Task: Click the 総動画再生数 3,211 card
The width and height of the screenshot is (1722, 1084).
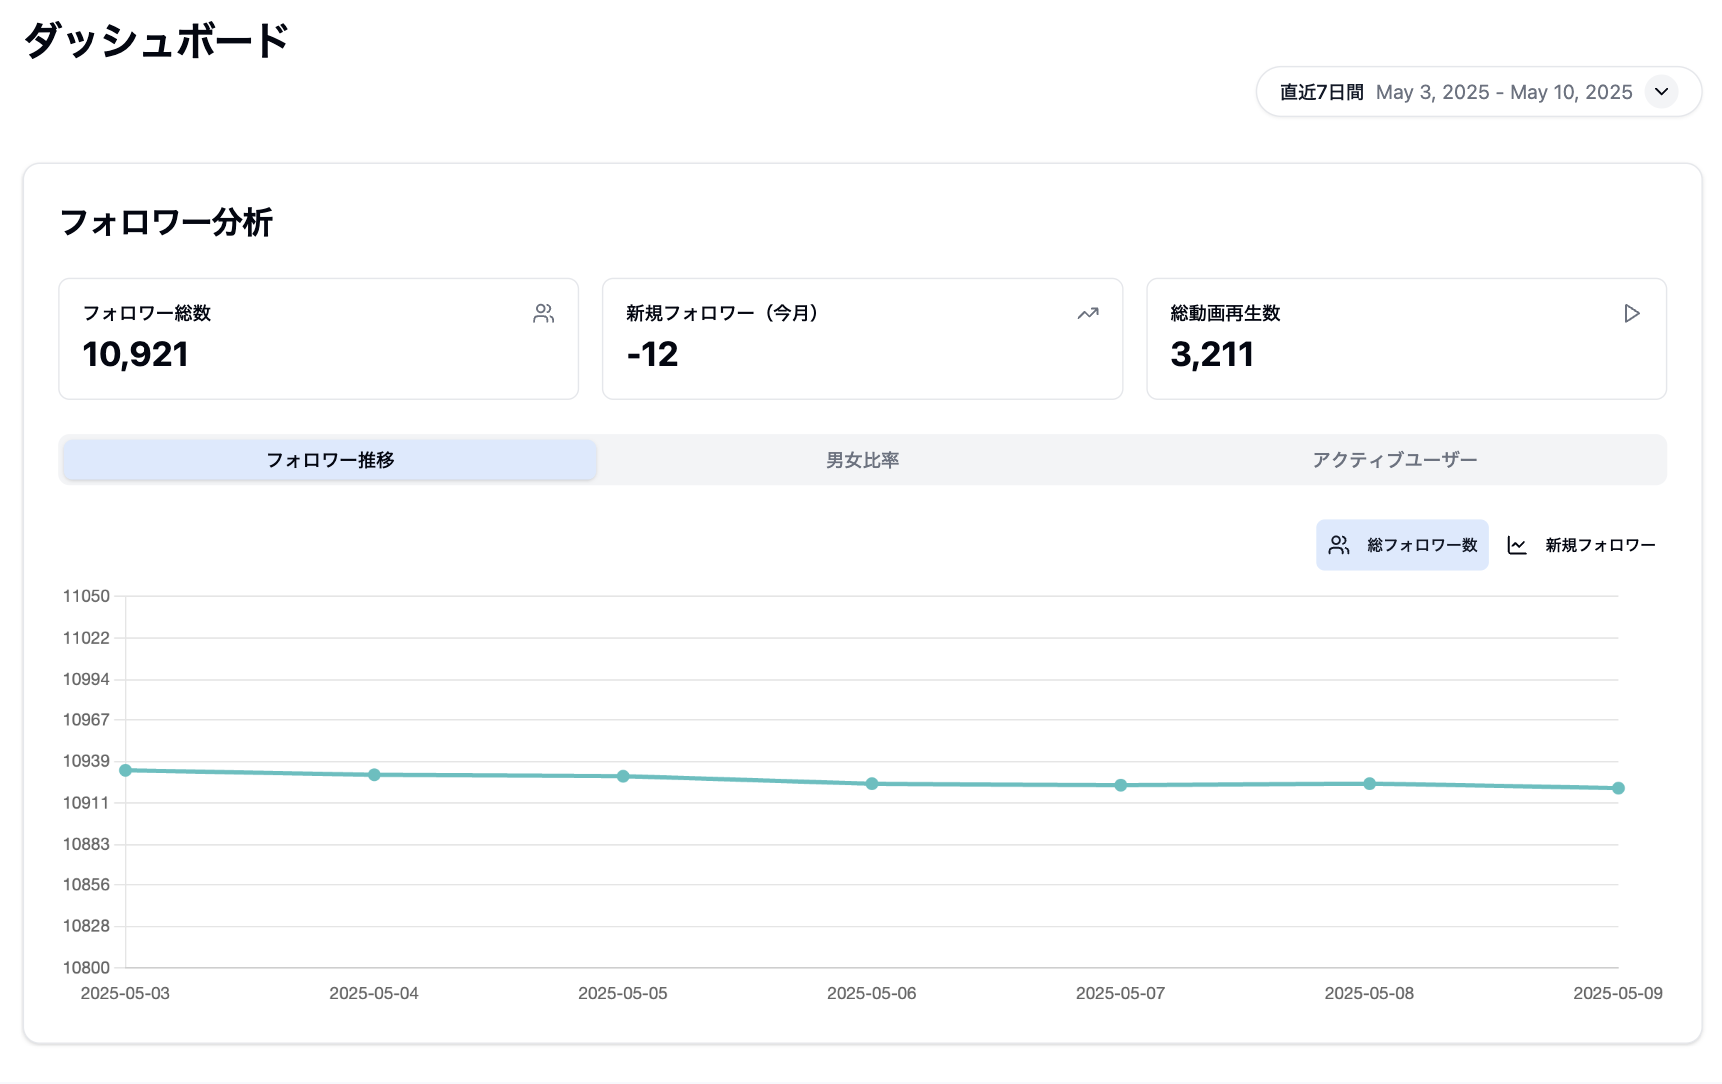Action: (x=1406, y=339)
